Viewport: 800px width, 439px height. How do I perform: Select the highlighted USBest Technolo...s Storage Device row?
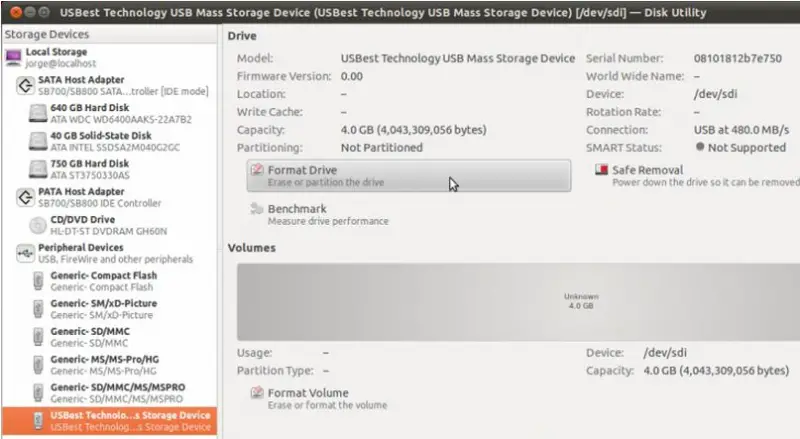point(109,421)
